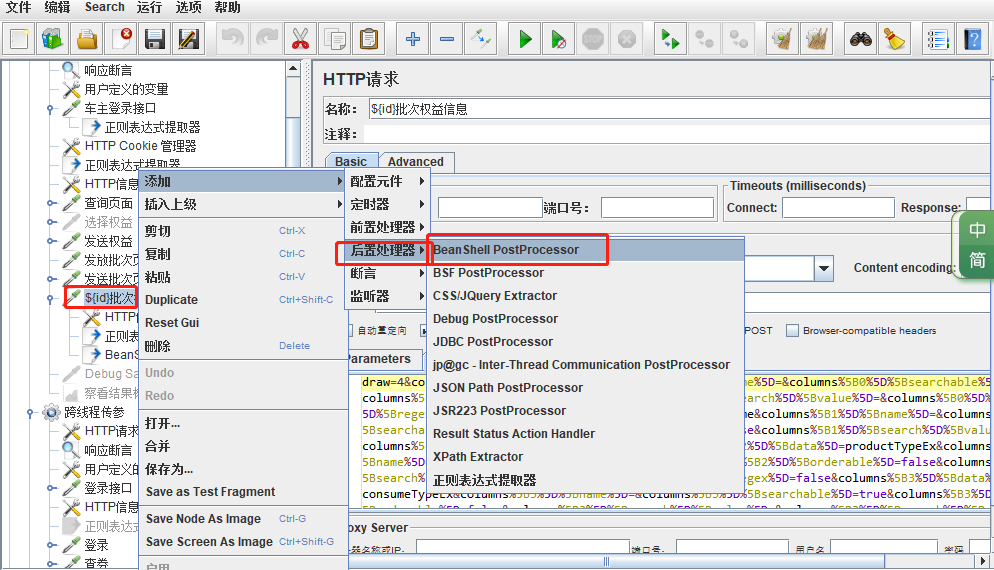Click 删除 in context menu
This screenshot has height=570, width=994.
243,346
